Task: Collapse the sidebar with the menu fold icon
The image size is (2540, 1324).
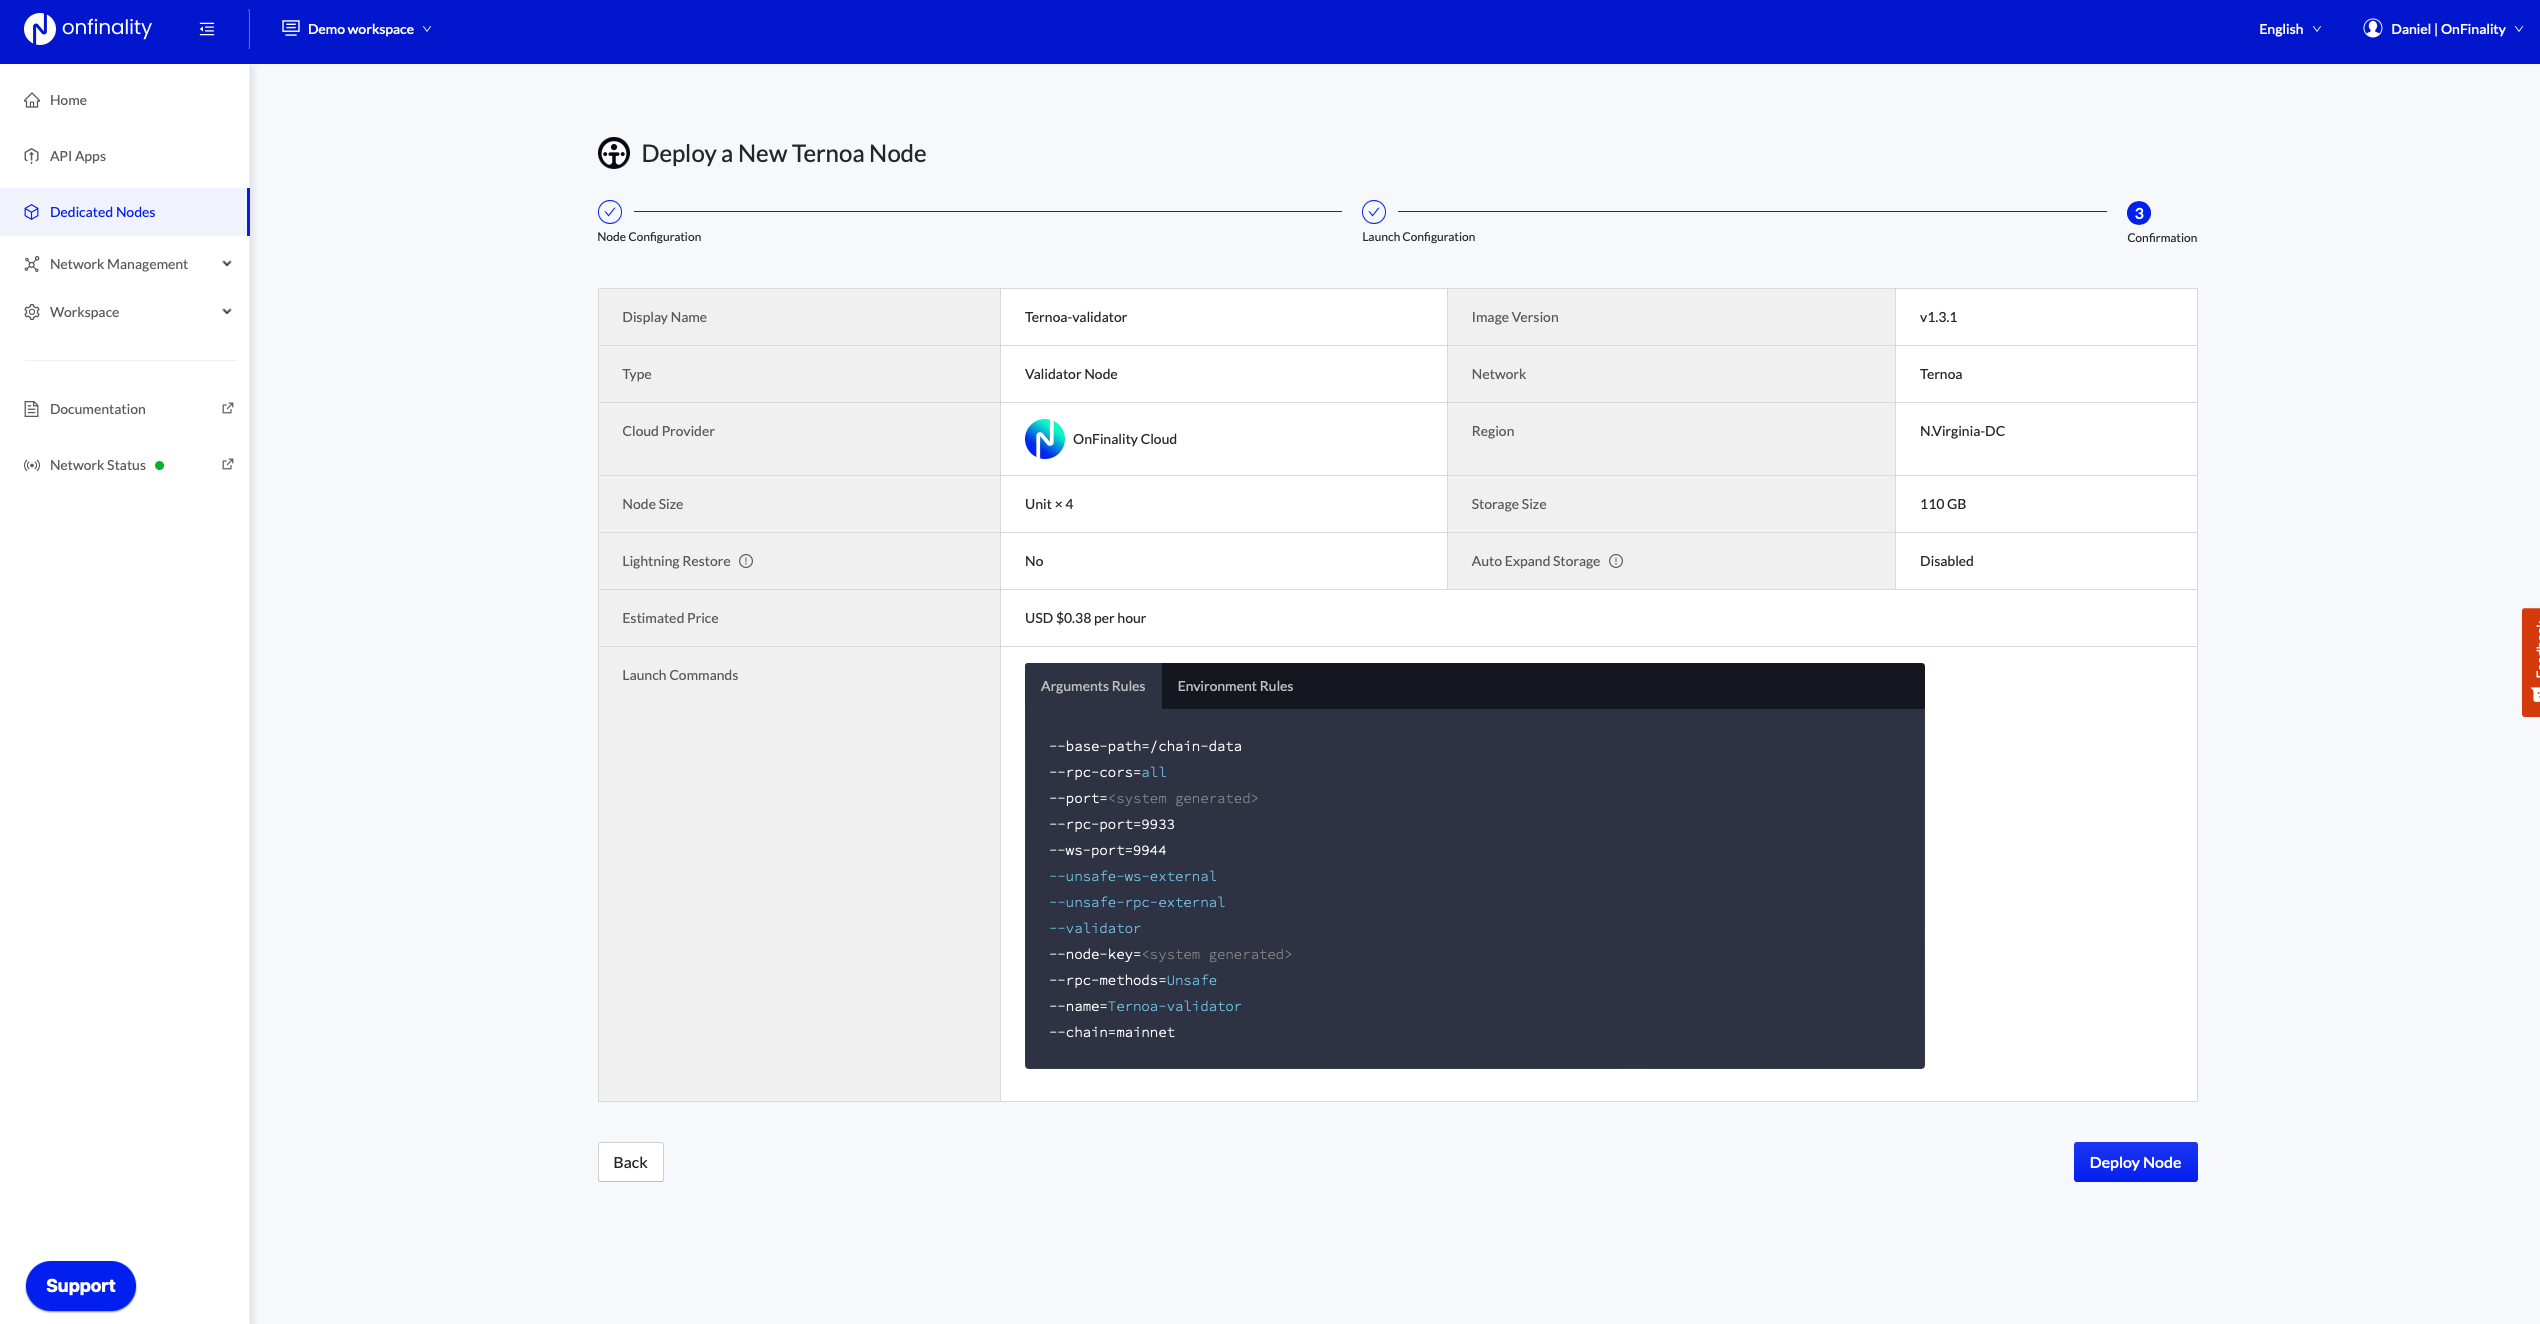Action: [x=207, y=29]
